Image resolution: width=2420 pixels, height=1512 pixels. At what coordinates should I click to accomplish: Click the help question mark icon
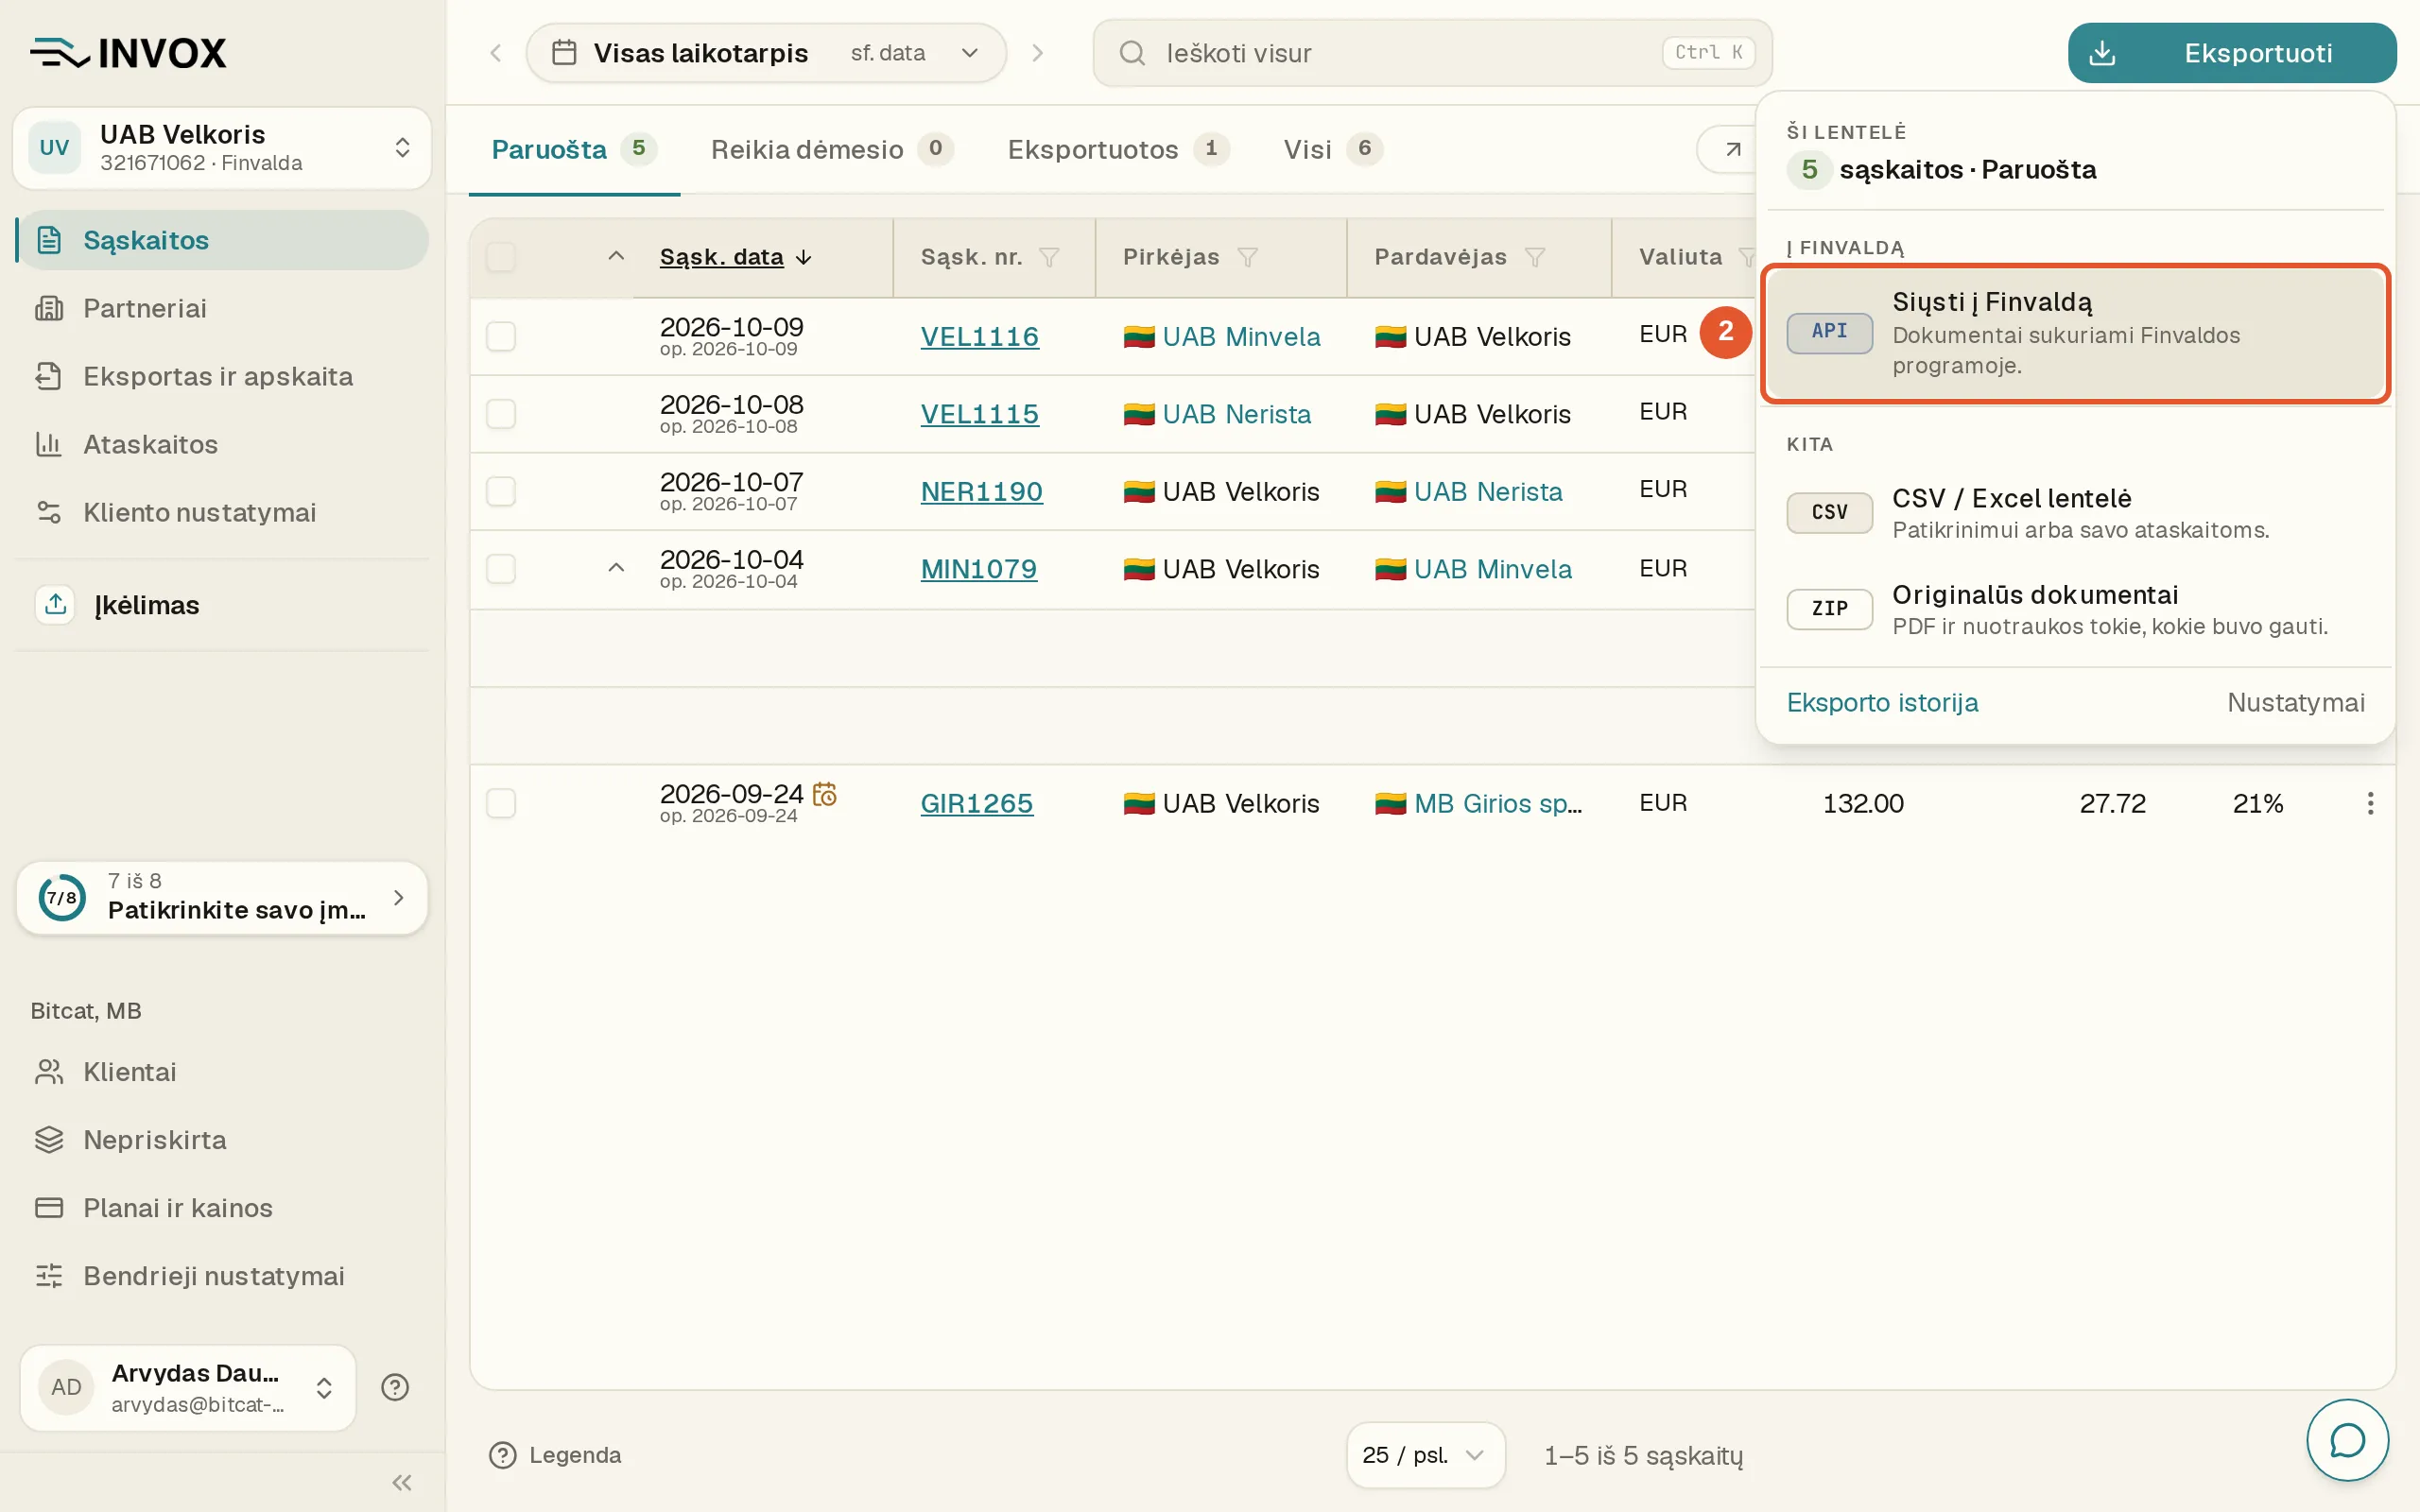pyautogui.click(x=395, y=1387)
